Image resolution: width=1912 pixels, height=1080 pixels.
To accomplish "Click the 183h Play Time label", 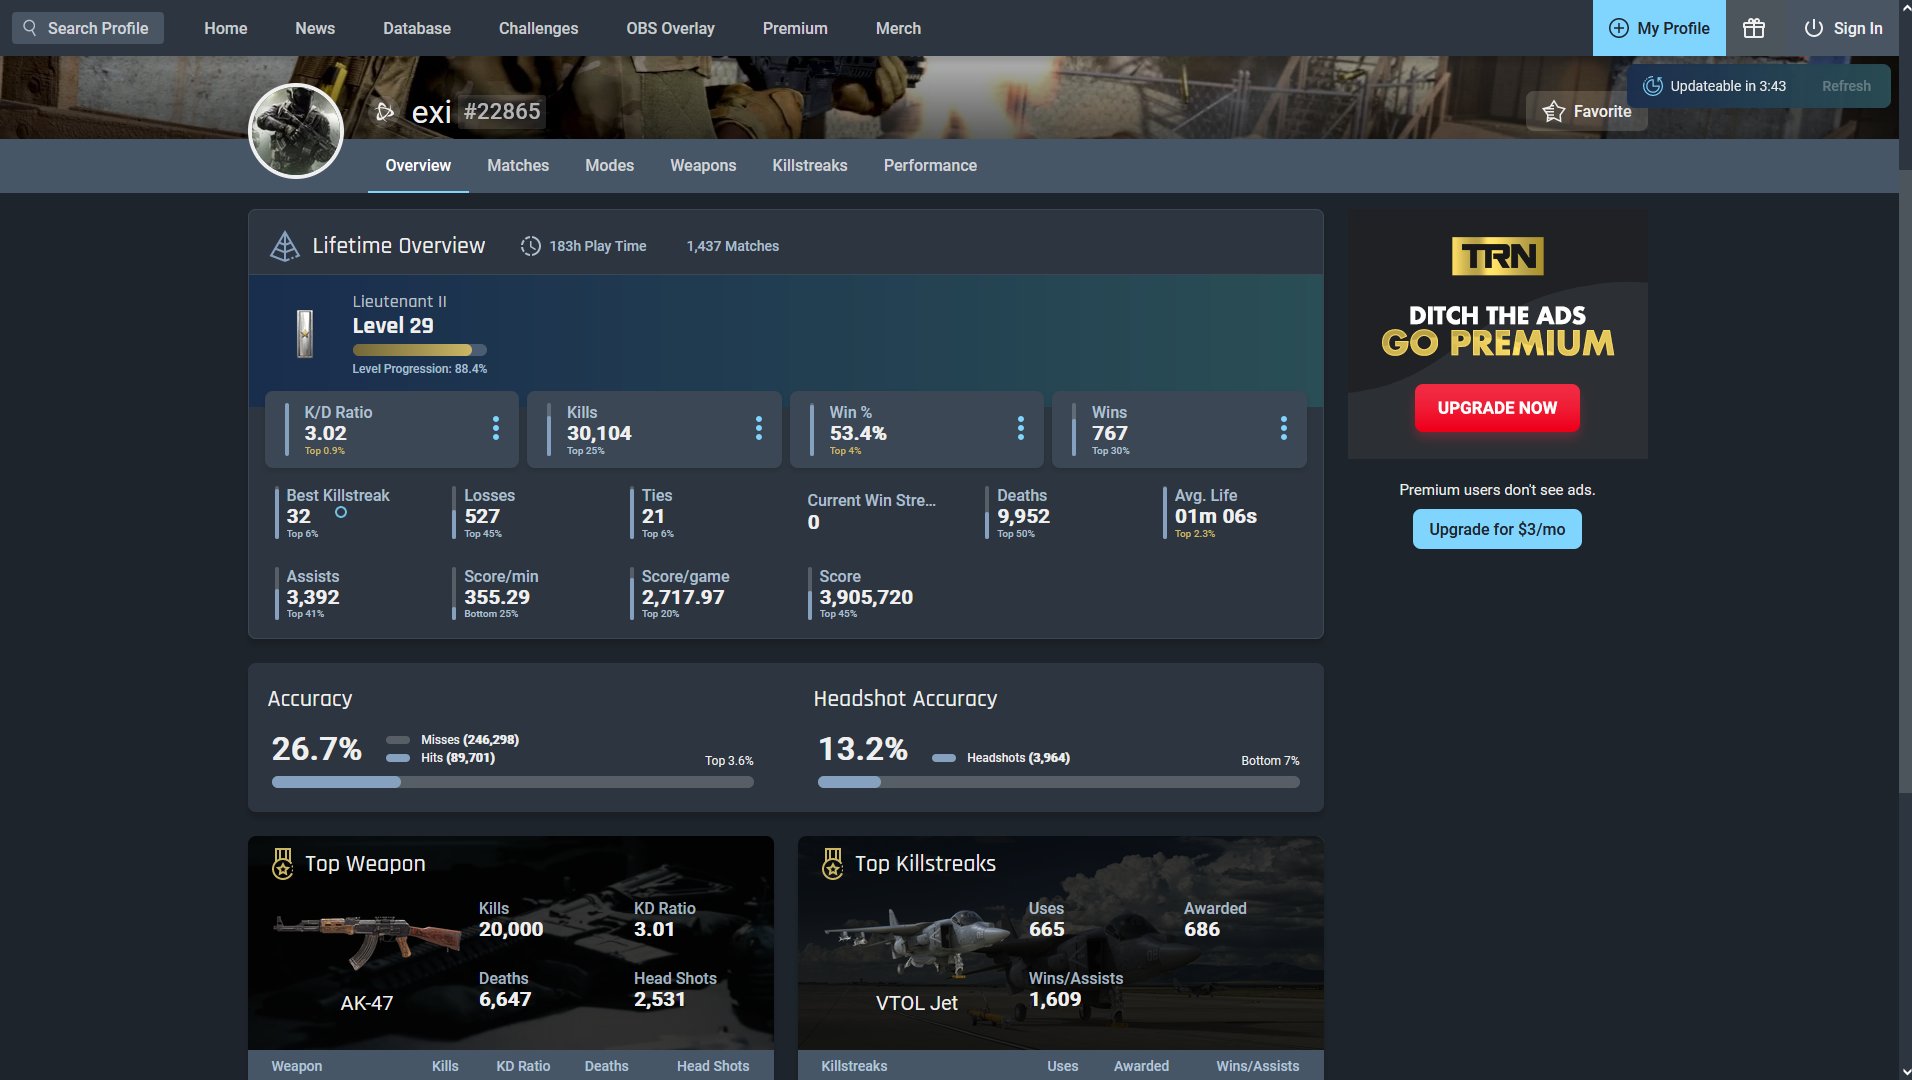I will [x=597, y=246].
